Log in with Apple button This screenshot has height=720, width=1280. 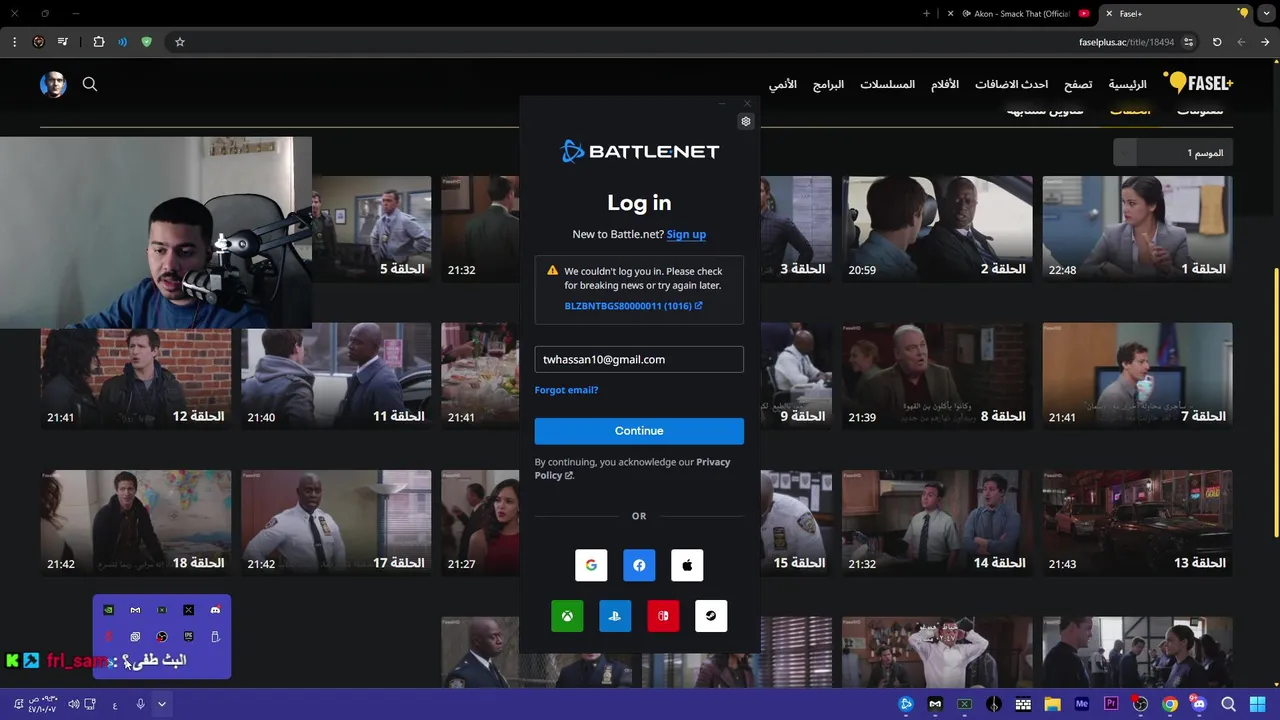tap(687, 565)
